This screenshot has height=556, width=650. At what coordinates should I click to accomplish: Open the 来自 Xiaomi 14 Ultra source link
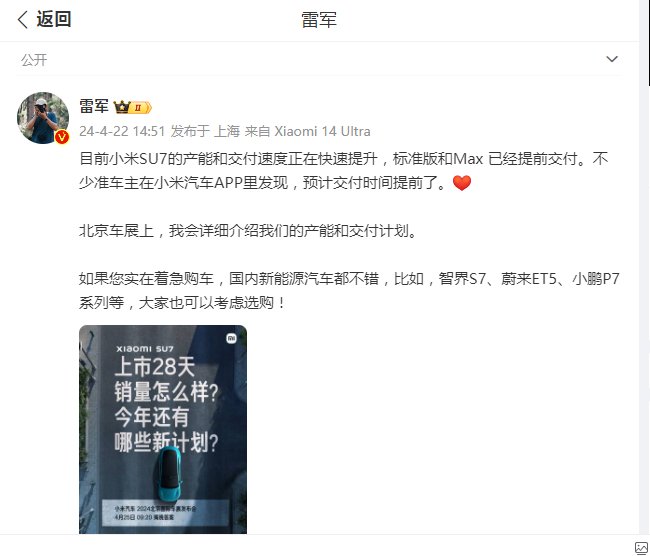[x=307, y=131]
